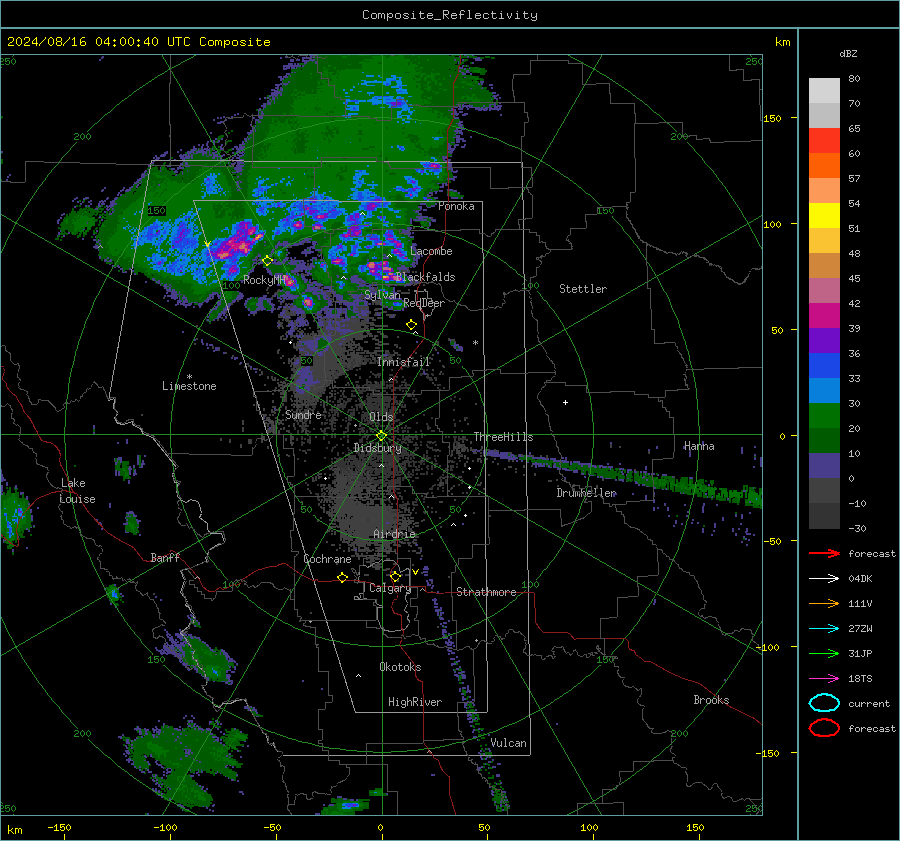The width and height of the screenshot is (900, 841).
Task: Click the Didsbury town label
Action: [377, 448]
